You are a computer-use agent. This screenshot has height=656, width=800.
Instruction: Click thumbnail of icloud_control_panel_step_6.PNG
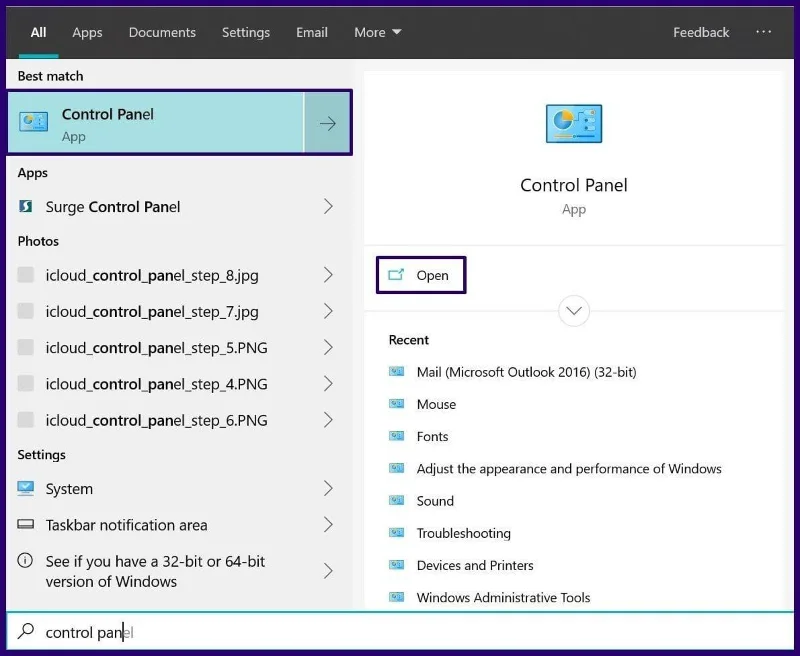click(26, 419)
